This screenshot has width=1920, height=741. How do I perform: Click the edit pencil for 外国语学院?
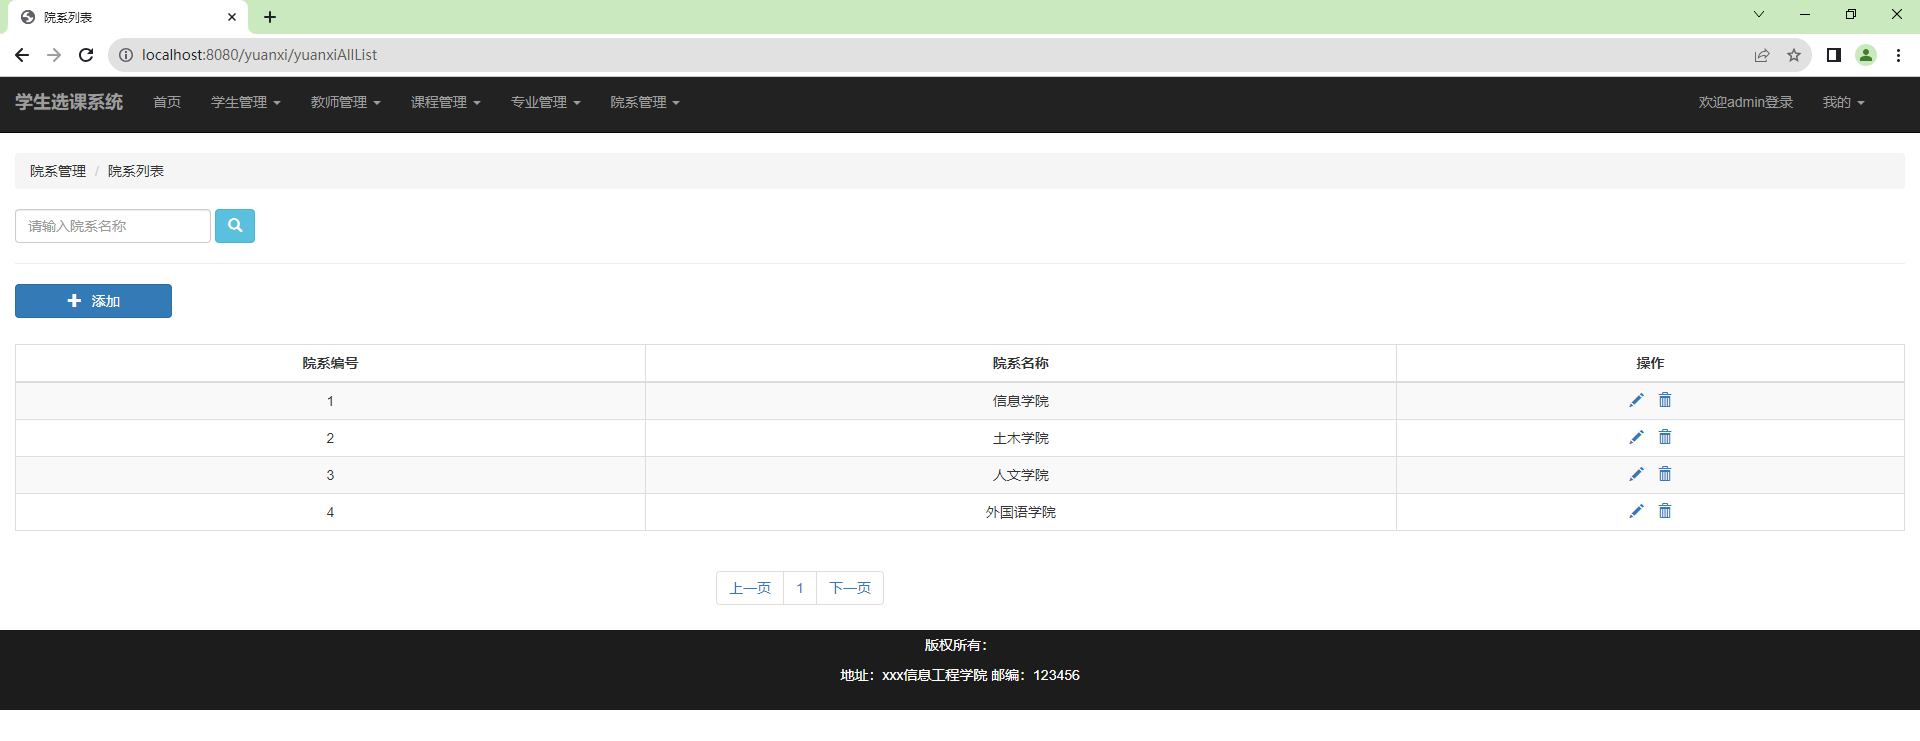(1636, 511)
